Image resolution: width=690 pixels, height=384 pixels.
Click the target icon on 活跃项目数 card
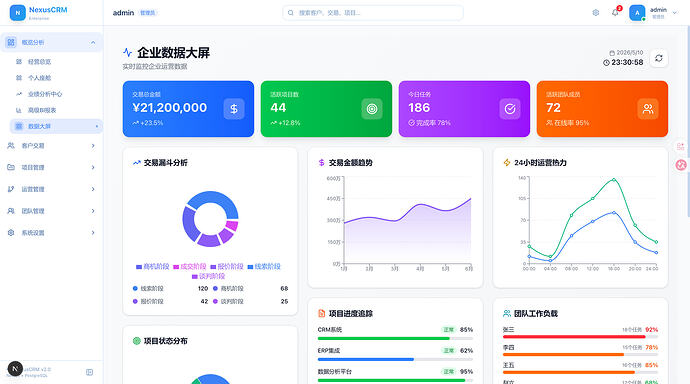tap(372, 109)
